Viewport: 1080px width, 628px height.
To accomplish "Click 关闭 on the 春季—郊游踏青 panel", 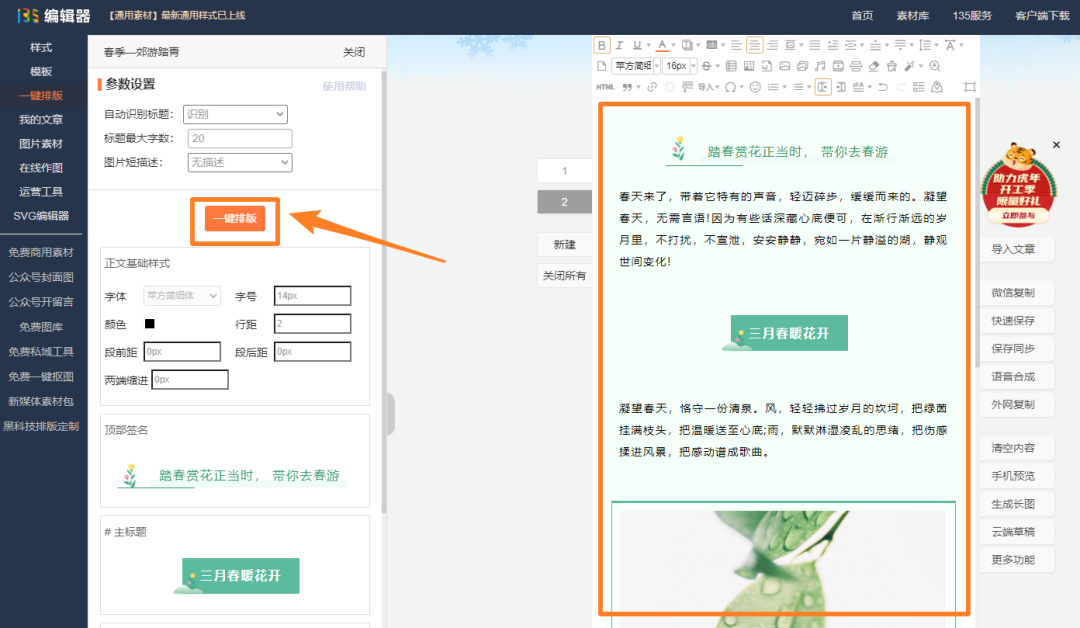I will [x=354, y=52].
